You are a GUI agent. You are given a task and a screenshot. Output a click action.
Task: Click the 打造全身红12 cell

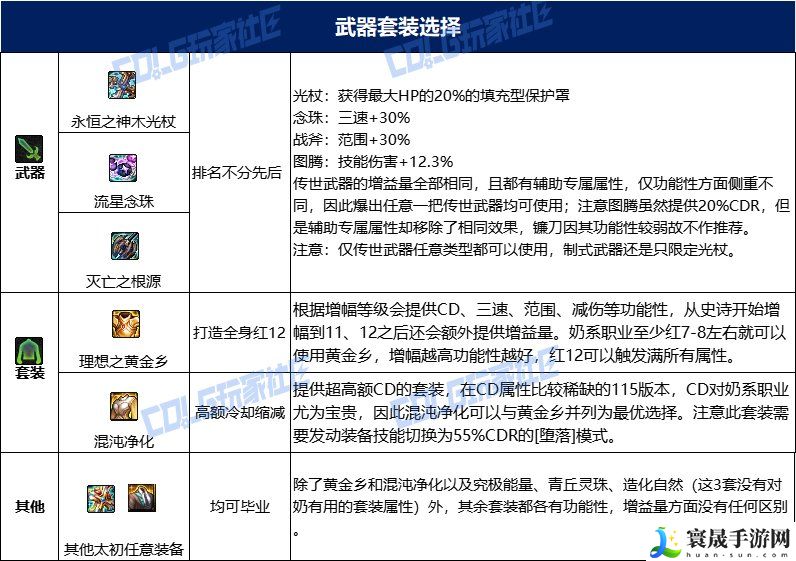point(239,333)
